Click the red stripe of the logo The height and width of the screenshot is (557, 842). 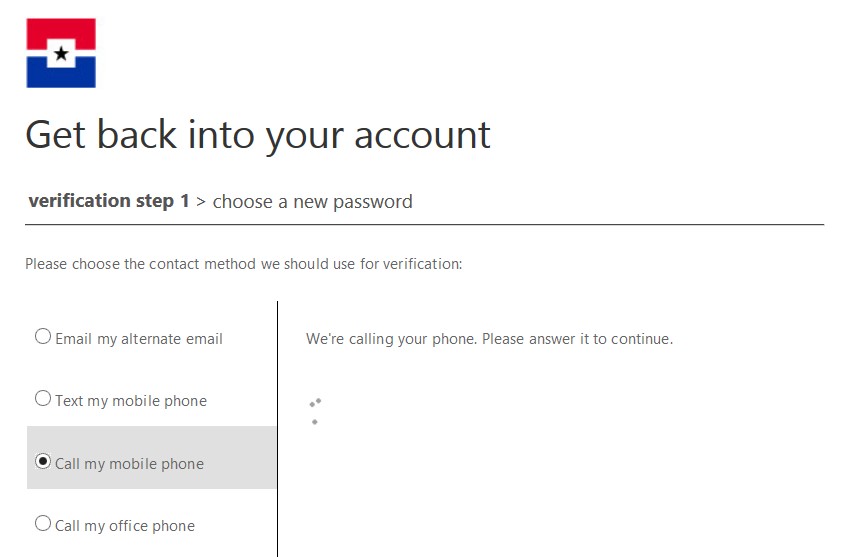[61, 29]
